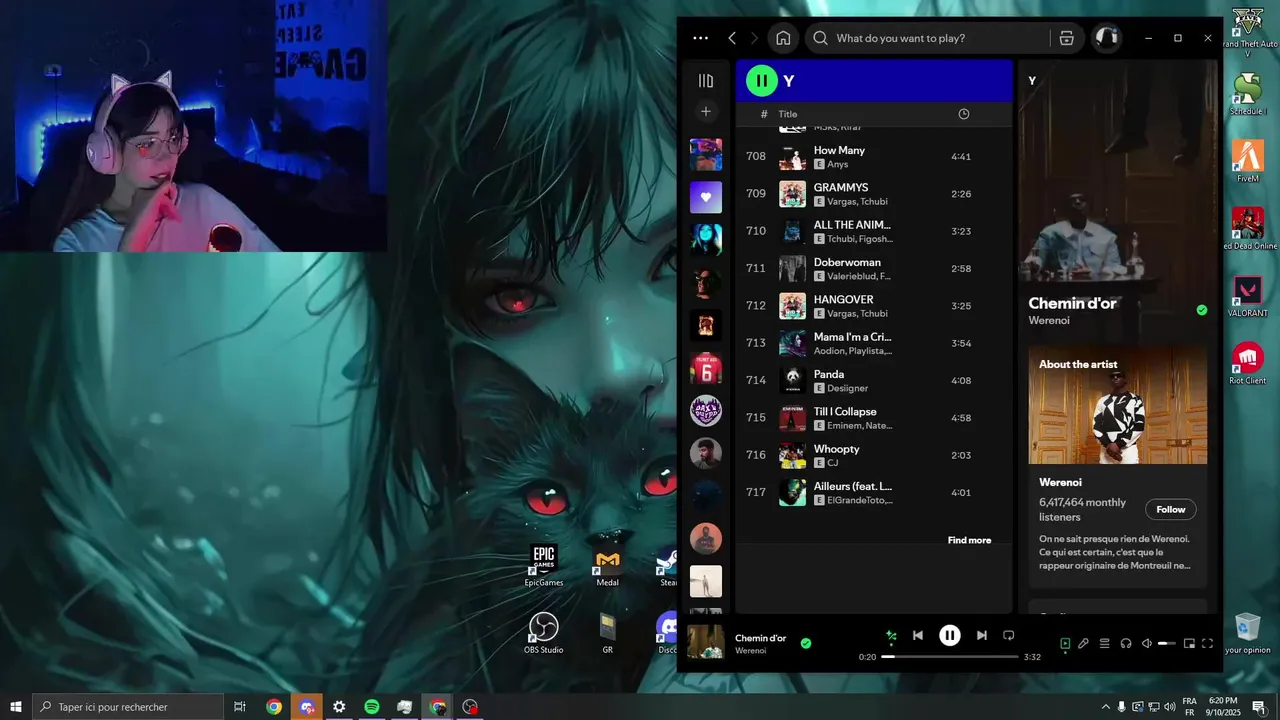The height and width of the screenshot is (720, 1280).
Task: Select song 'GRAMMYS' row
Action: point(875,194)
